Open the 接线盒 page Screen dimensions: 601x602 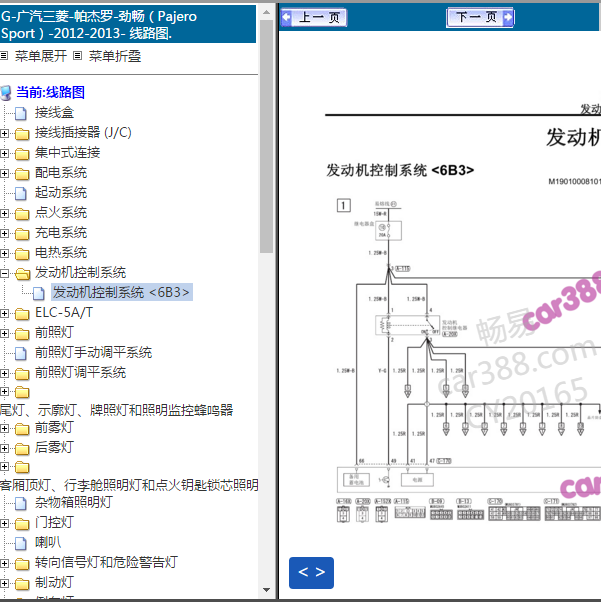[54, 112]
